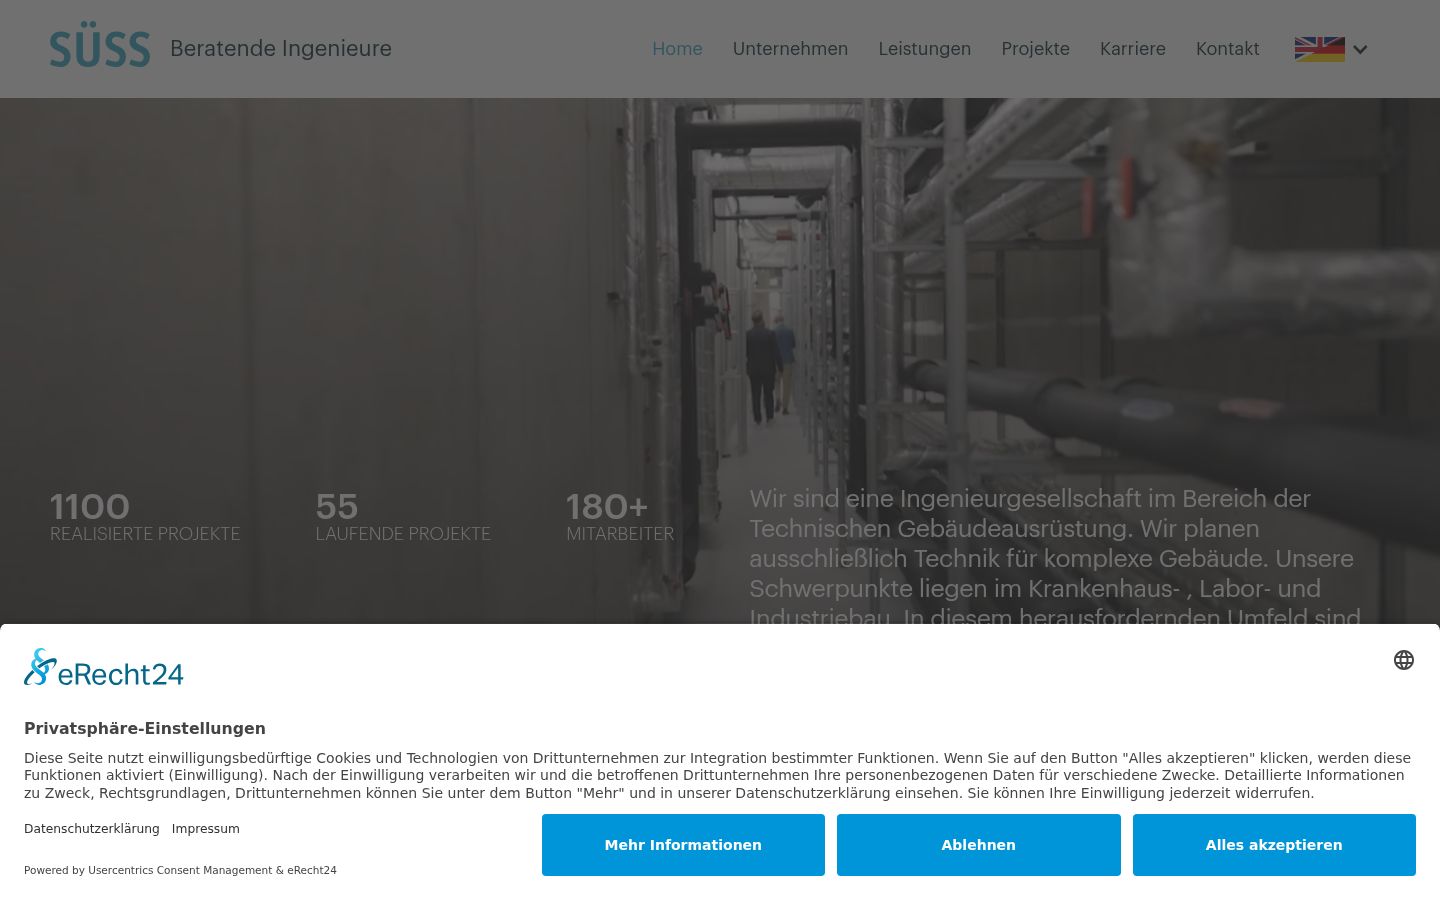Click the eRecht24 logo
Image resolution: width=1440 pixels, height=900 pixels.
tap(104, 668)
